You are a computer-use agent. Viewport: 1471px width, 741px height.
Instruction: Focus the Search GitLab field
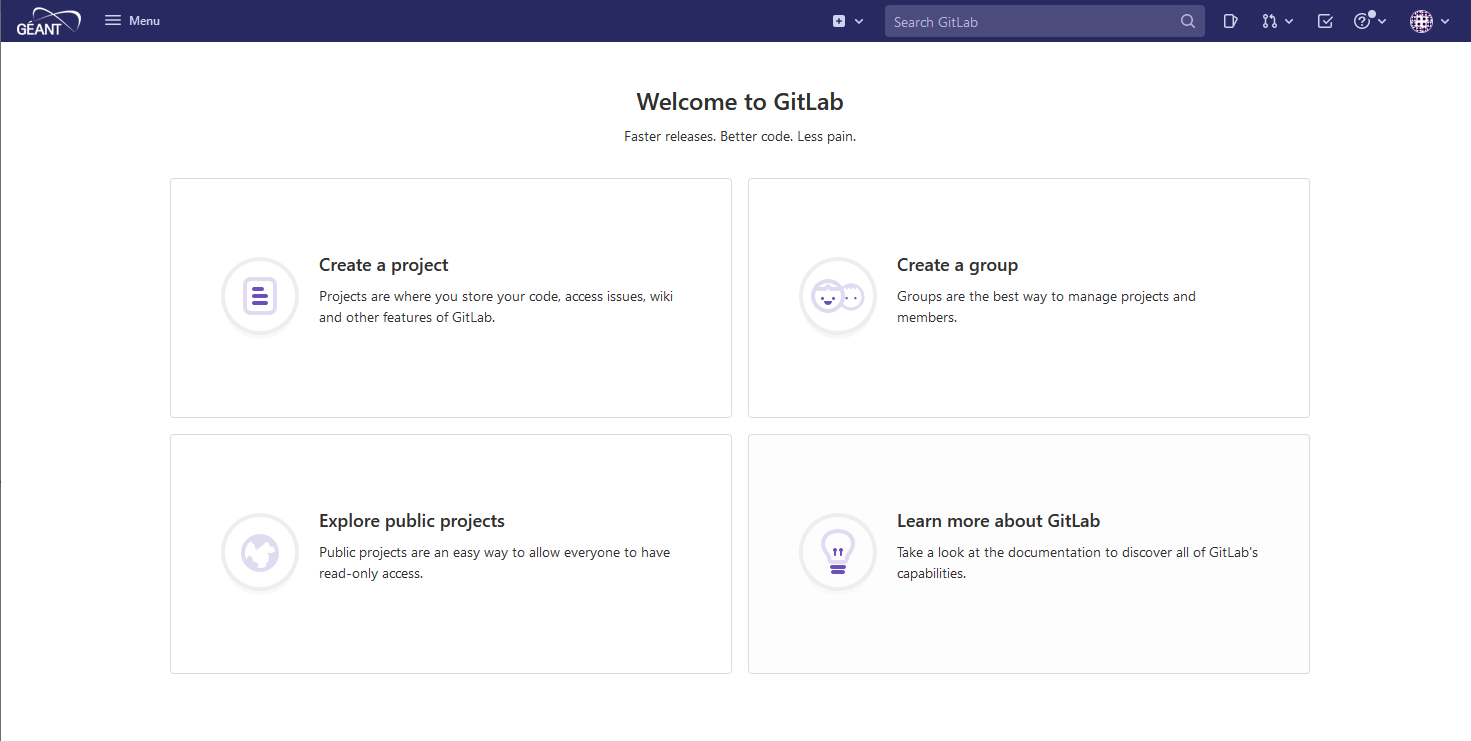1044,21
